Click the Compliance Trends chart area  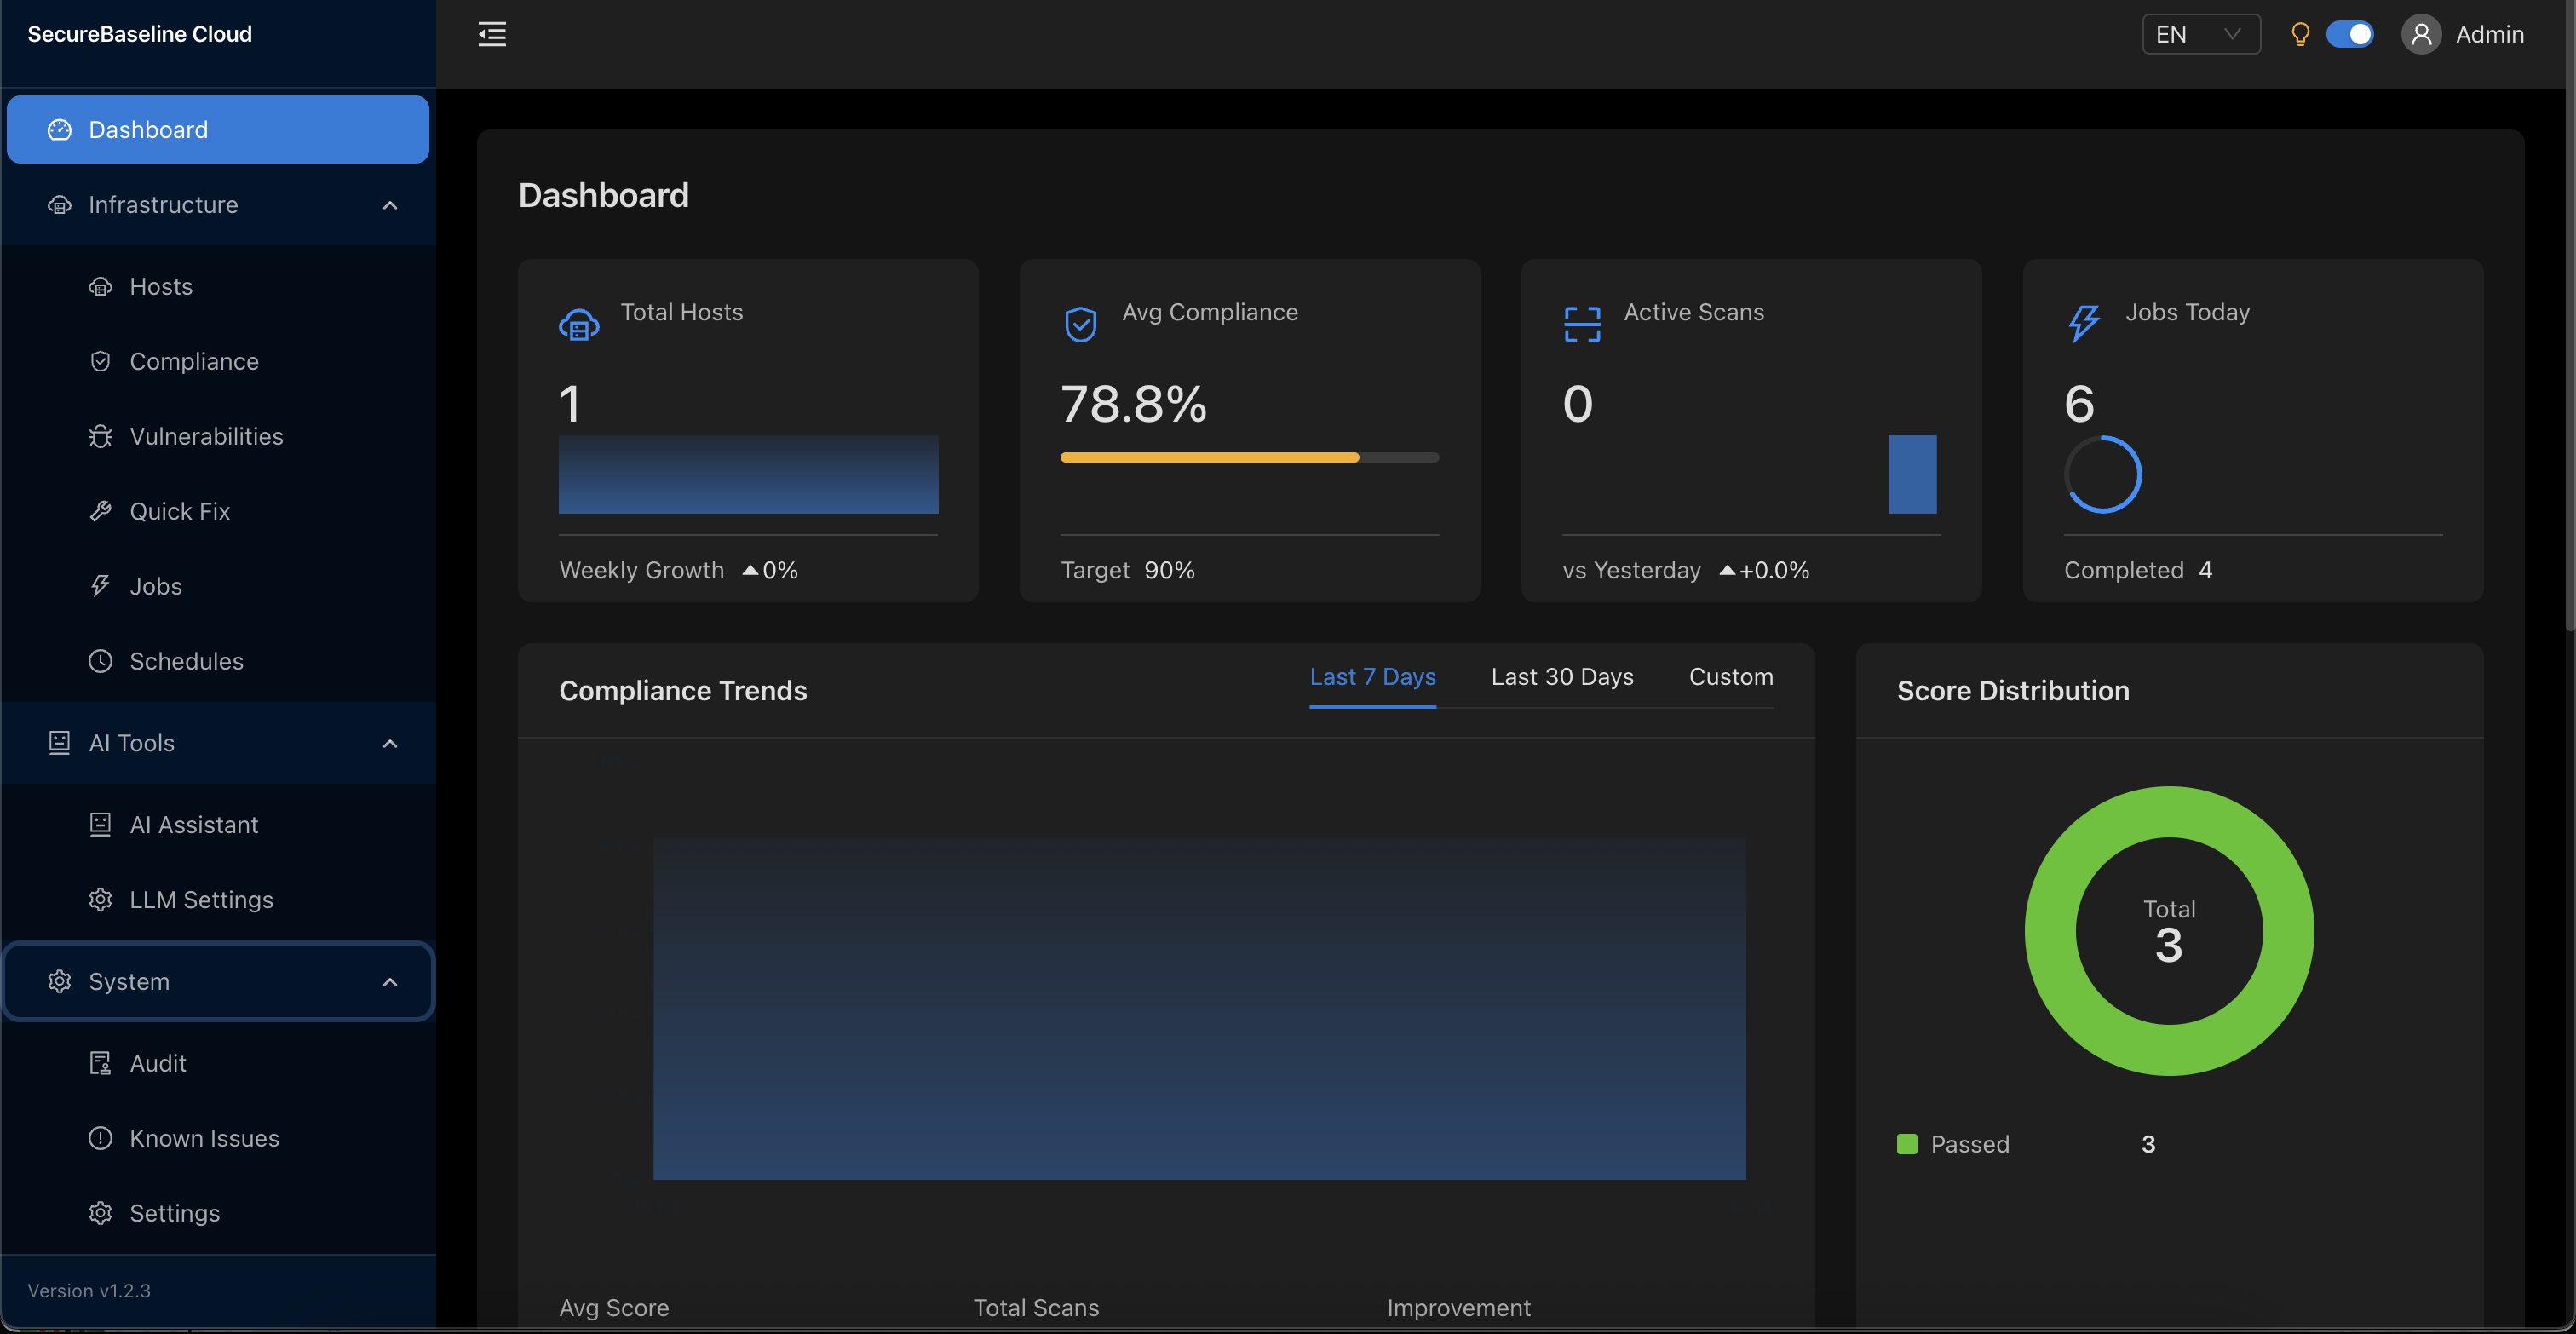(1199, 1008)
